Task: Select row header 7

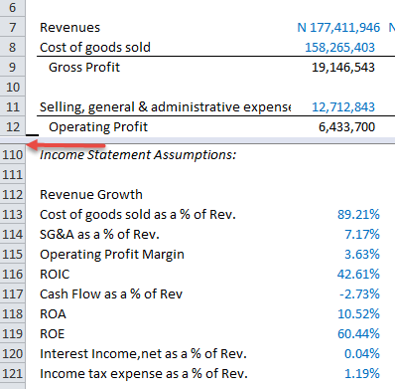Action: tap(12, 27)
